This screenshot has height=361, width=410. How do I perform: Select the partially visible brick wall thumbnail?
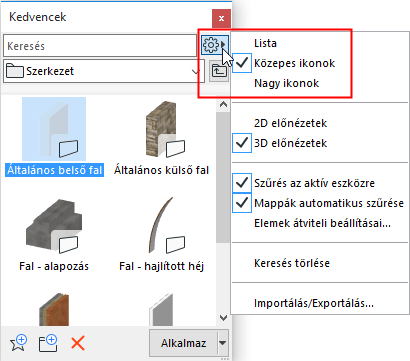[54, 310]
